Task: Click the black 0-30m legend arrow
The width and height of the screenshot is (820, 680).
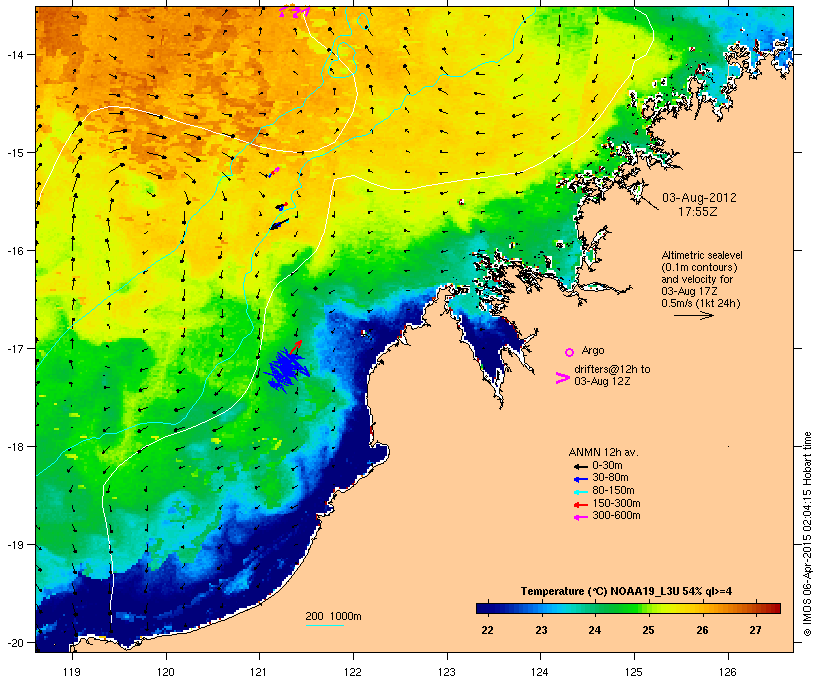Action: (x=581, y=466)
